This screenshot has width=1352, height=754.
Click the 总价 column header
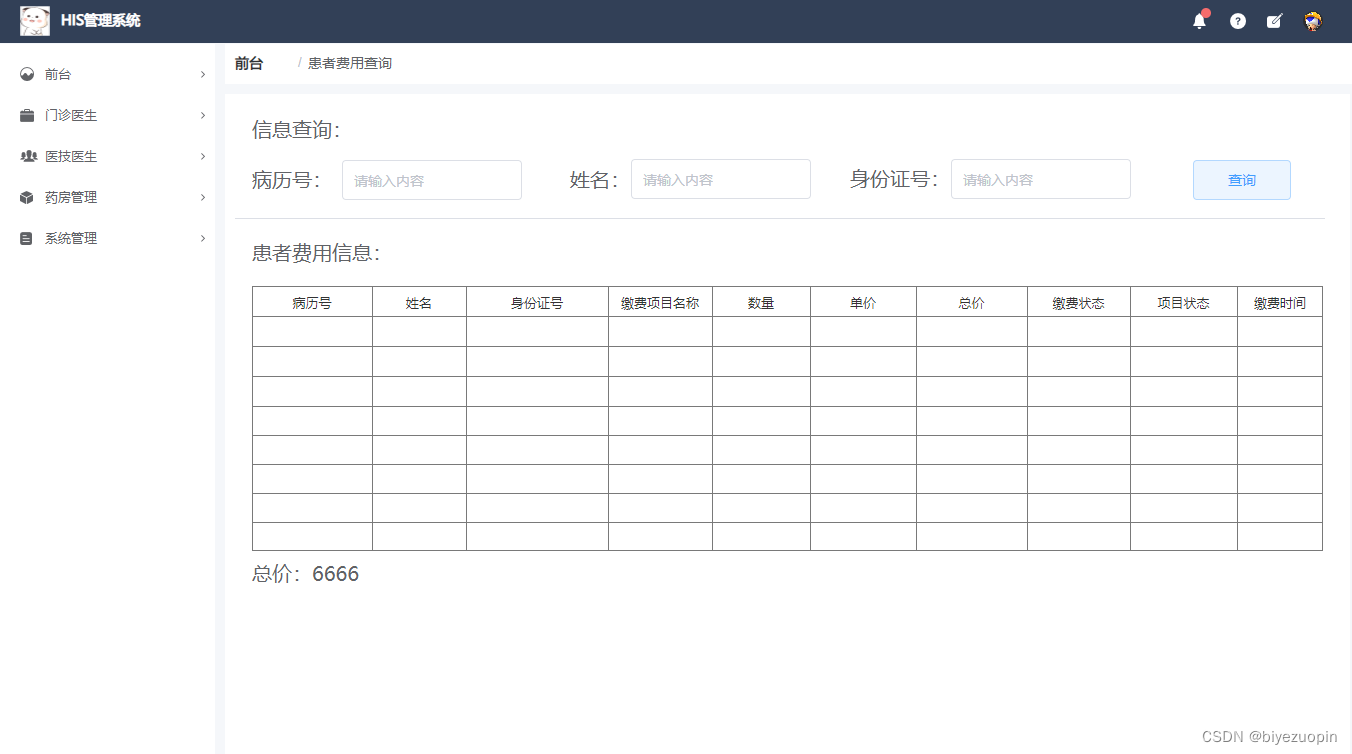click(972, 303)
